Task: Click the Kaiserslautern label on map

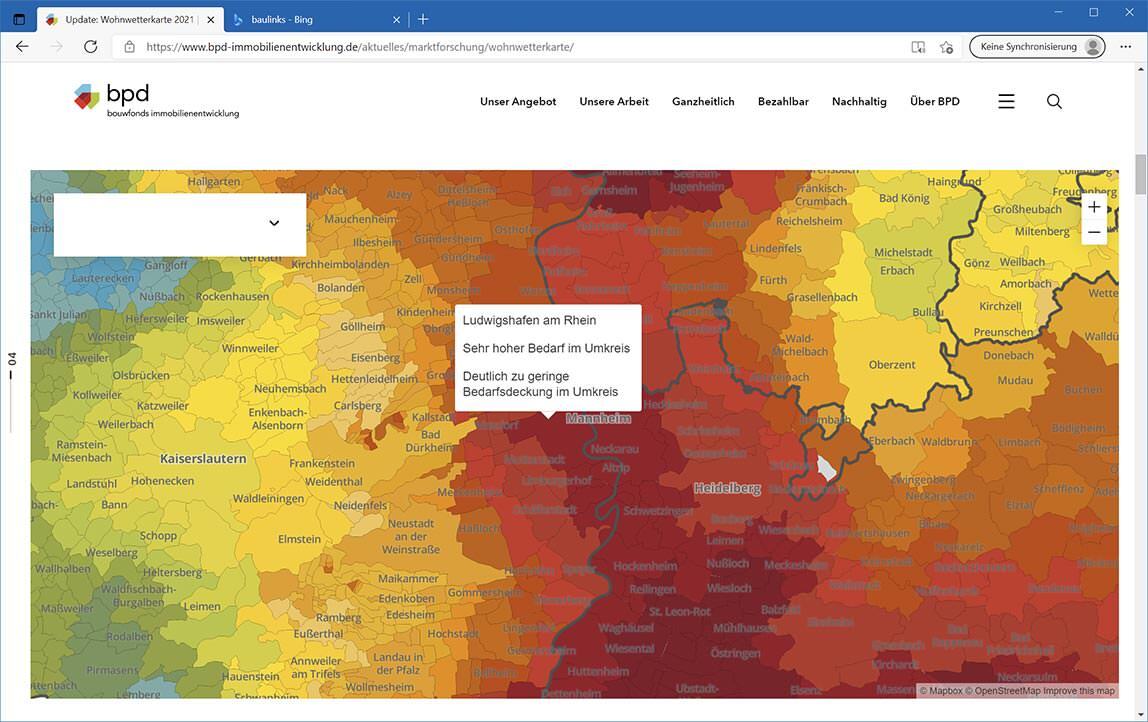Action: pos(203,459)
